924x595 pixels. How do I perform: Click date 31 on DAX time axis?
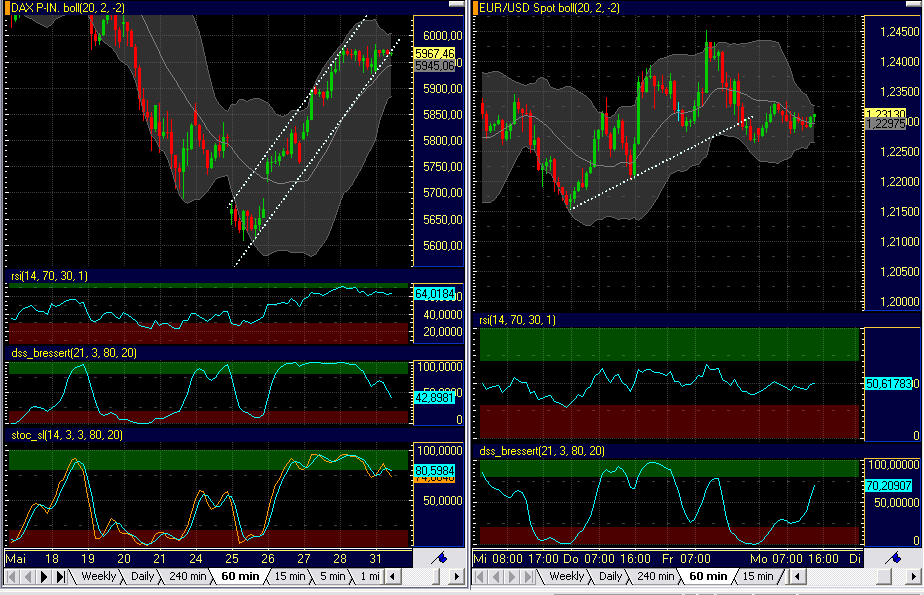click(x=375, y=558)
